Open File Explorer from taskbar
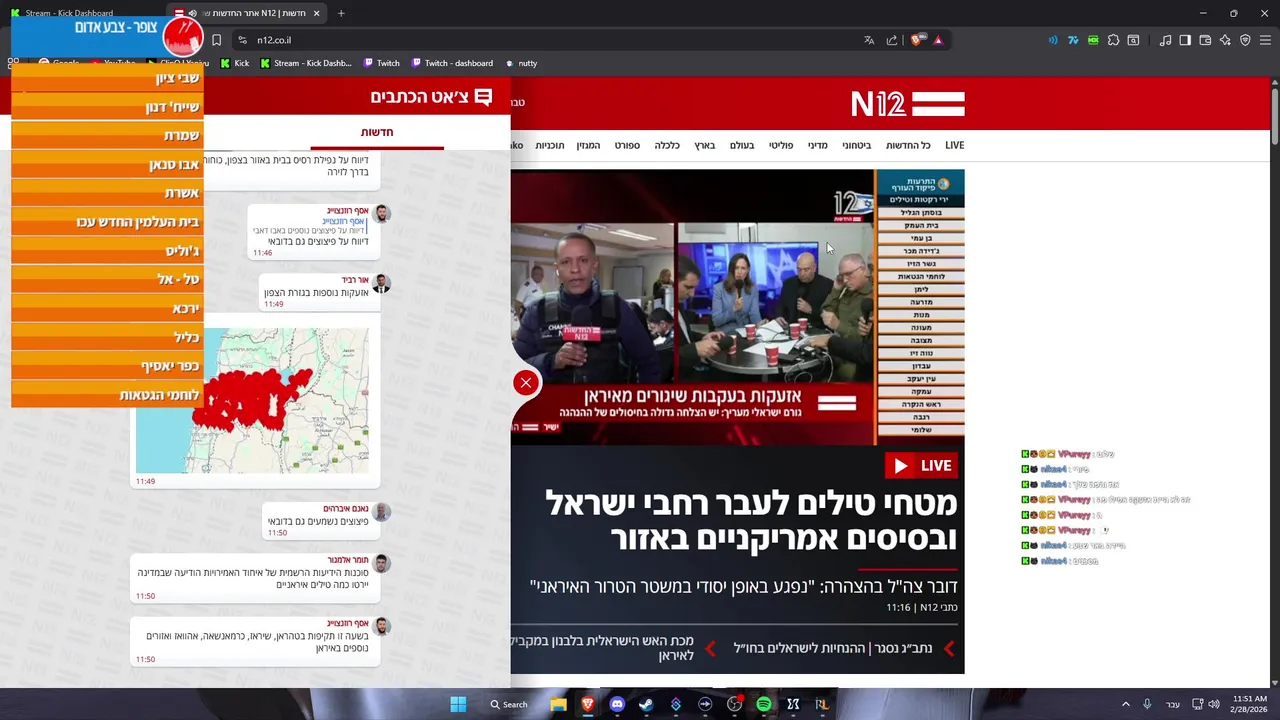1280x720 pixels. coord(558,704)
